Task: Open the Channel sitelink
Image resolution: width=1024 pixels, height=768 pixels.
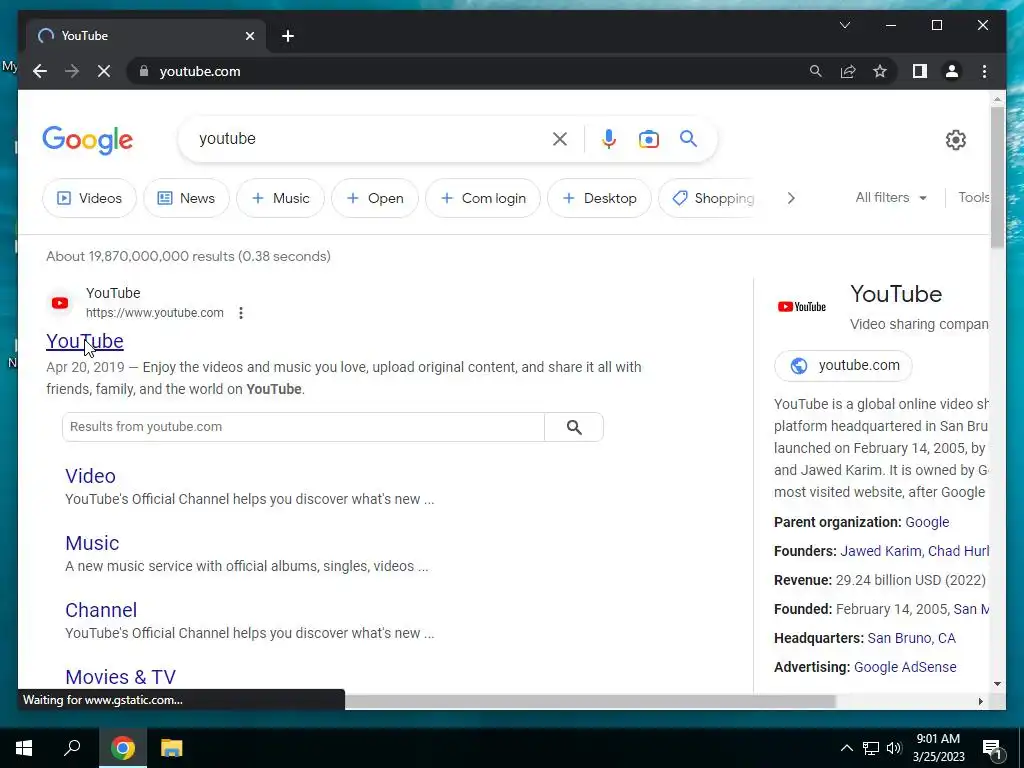Action: coord(101,610)
